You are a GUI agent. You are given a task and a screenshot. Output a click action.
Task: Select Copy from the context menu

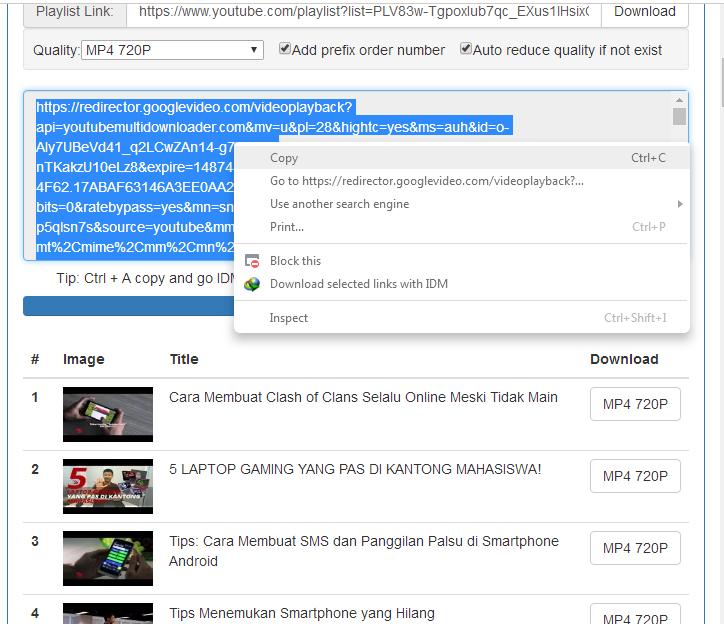(x=284, y=158)
